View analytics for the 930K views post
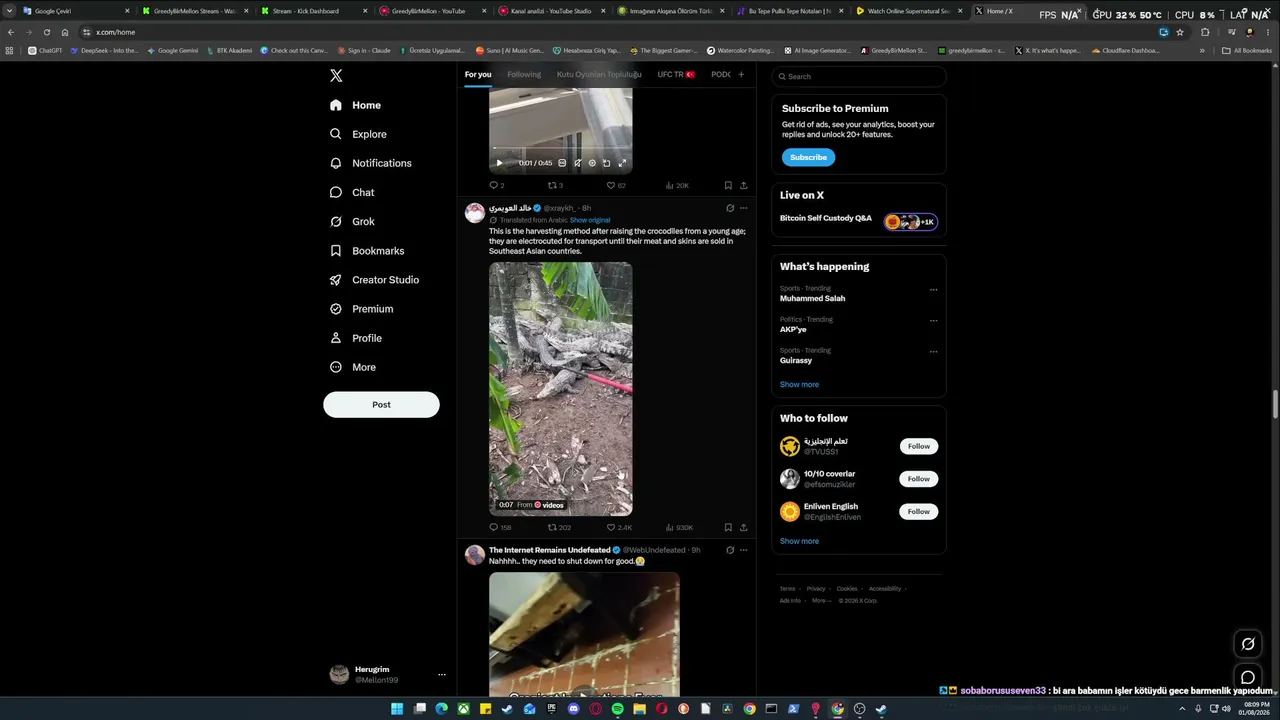This screenshot has width=1280, height=720. tap(679, 527)
